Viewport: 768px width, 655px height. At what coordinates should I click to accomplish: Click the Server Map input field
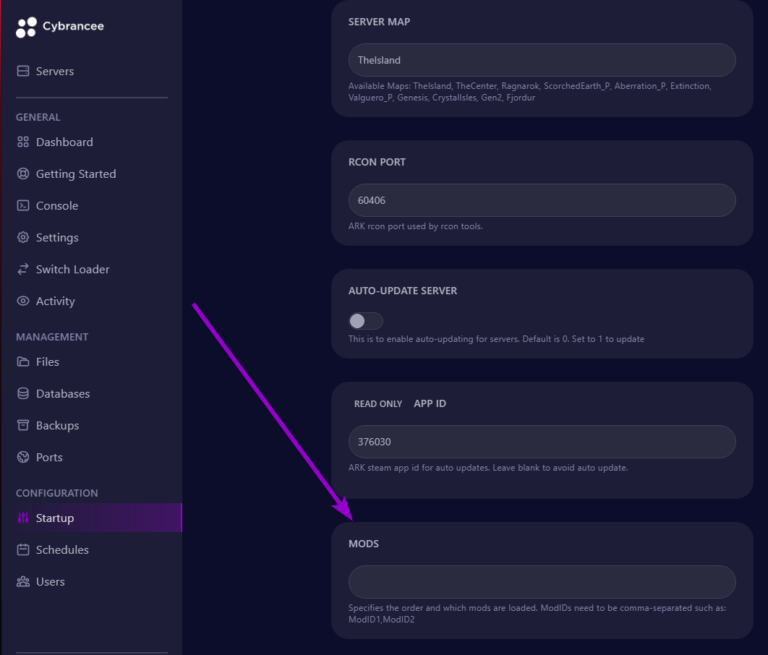coord(542,60)
